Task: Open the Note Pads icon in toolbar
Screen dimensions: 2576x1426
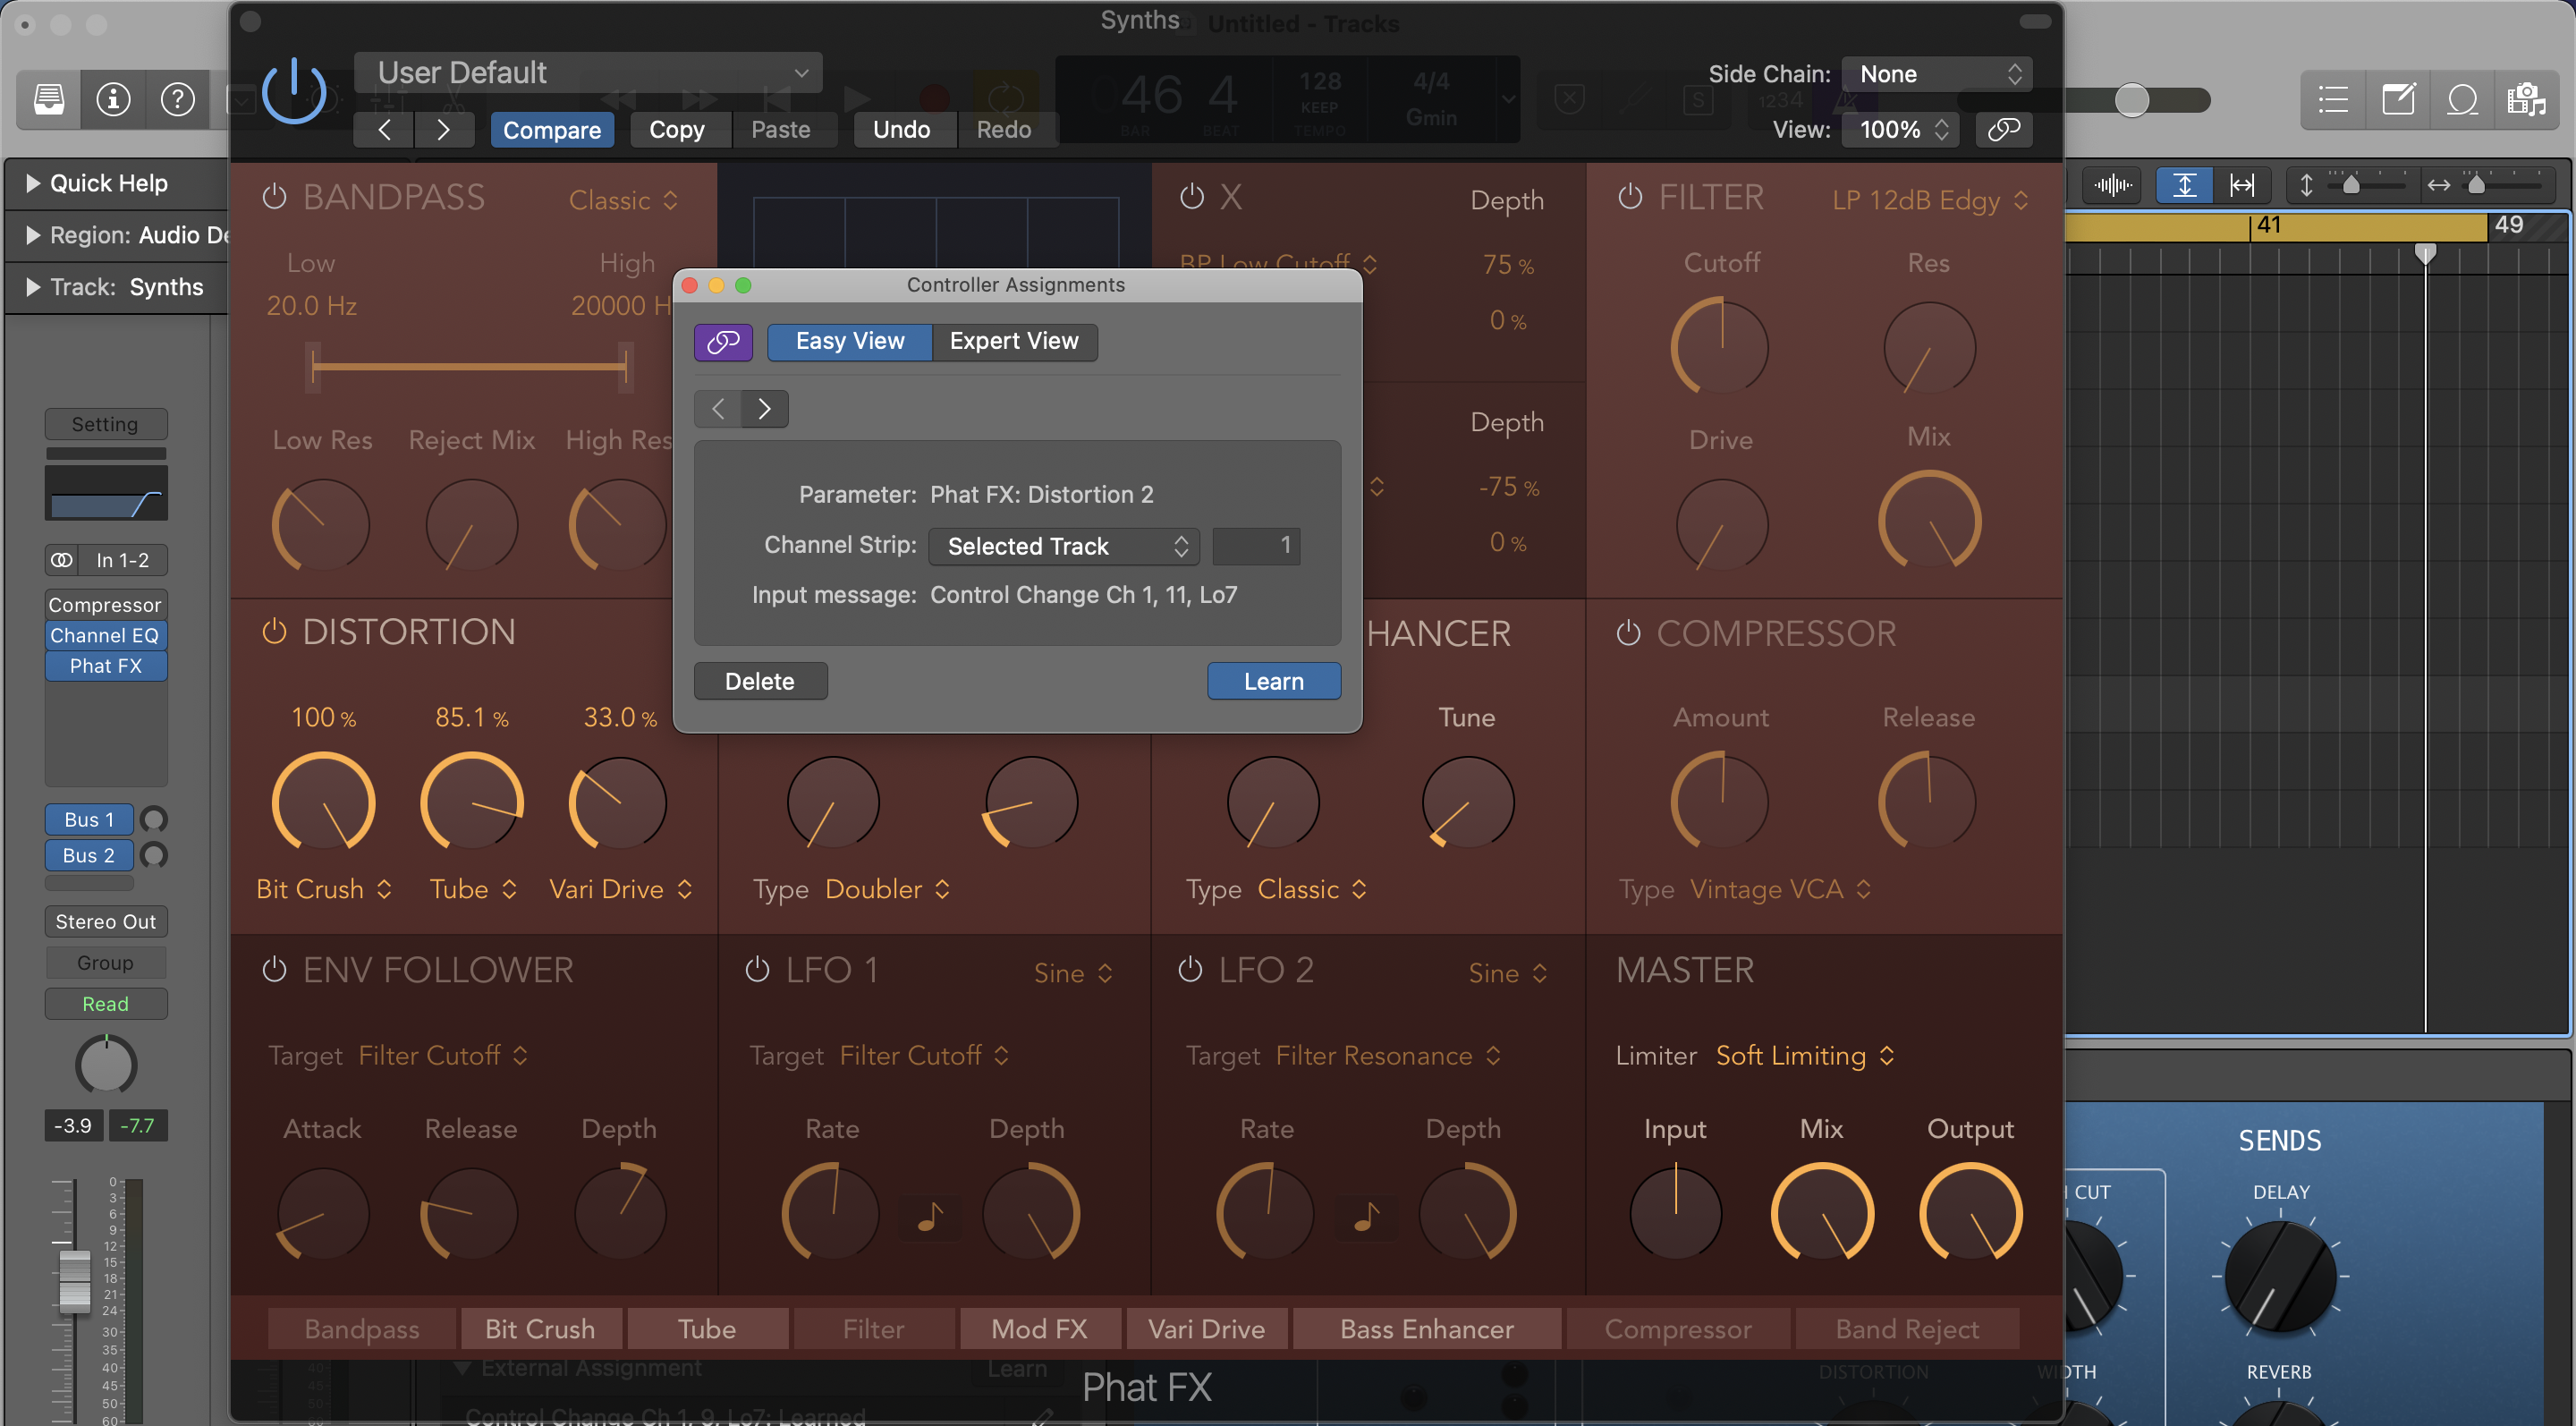Action: click(x=2399, y=99)
